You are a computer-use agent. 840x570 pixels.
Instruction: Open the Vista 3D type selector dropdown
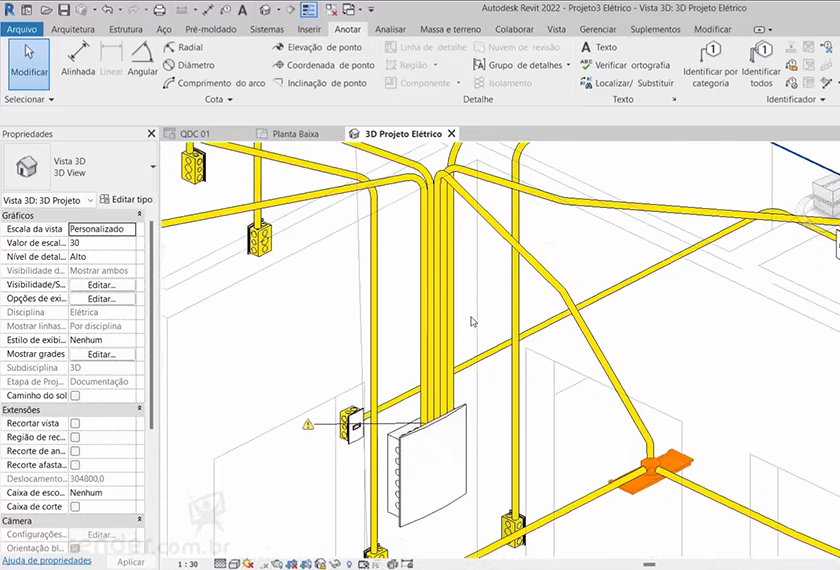click(x=153, y=166)
